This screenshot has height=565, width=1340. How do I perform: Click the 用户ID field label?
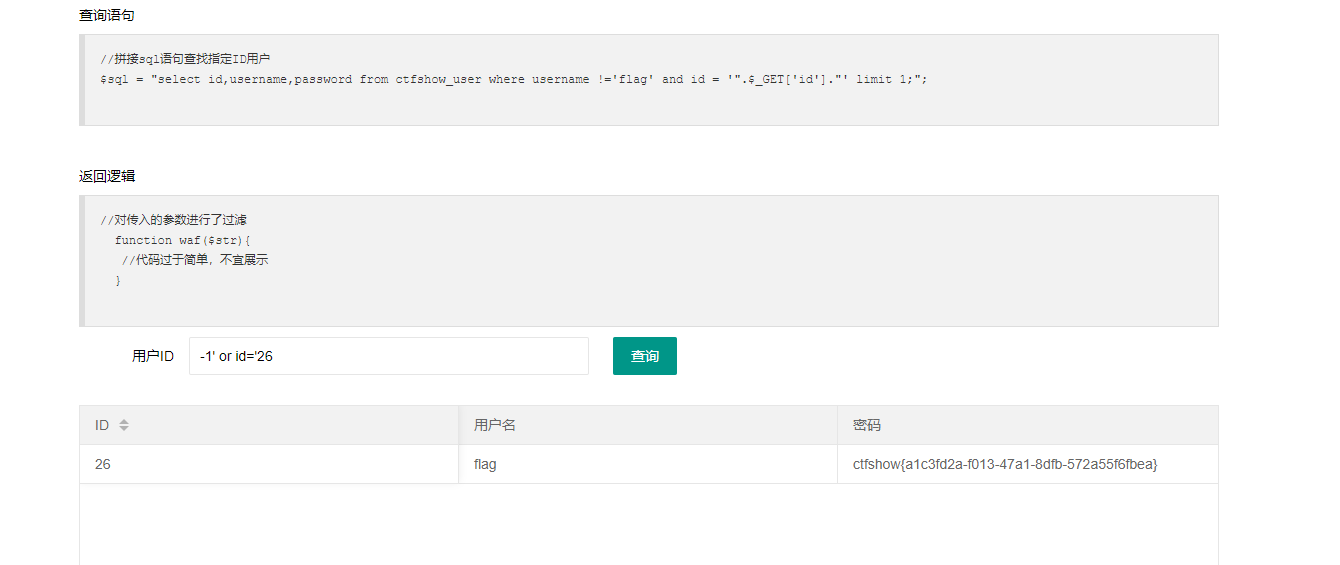(153, 356)
